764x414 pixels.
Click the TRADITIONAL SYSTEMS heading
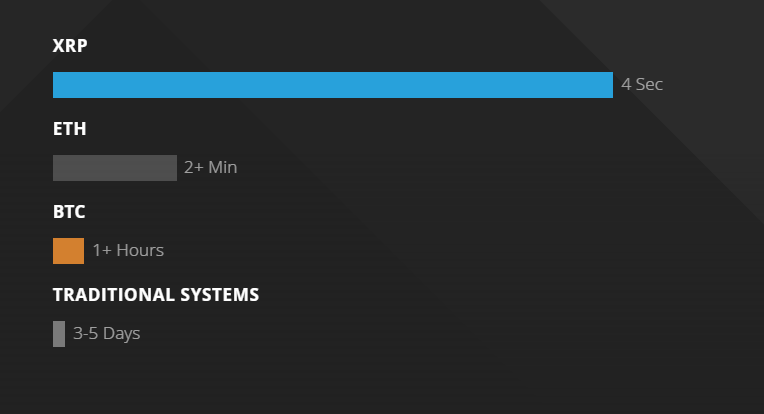pos(156,295)
